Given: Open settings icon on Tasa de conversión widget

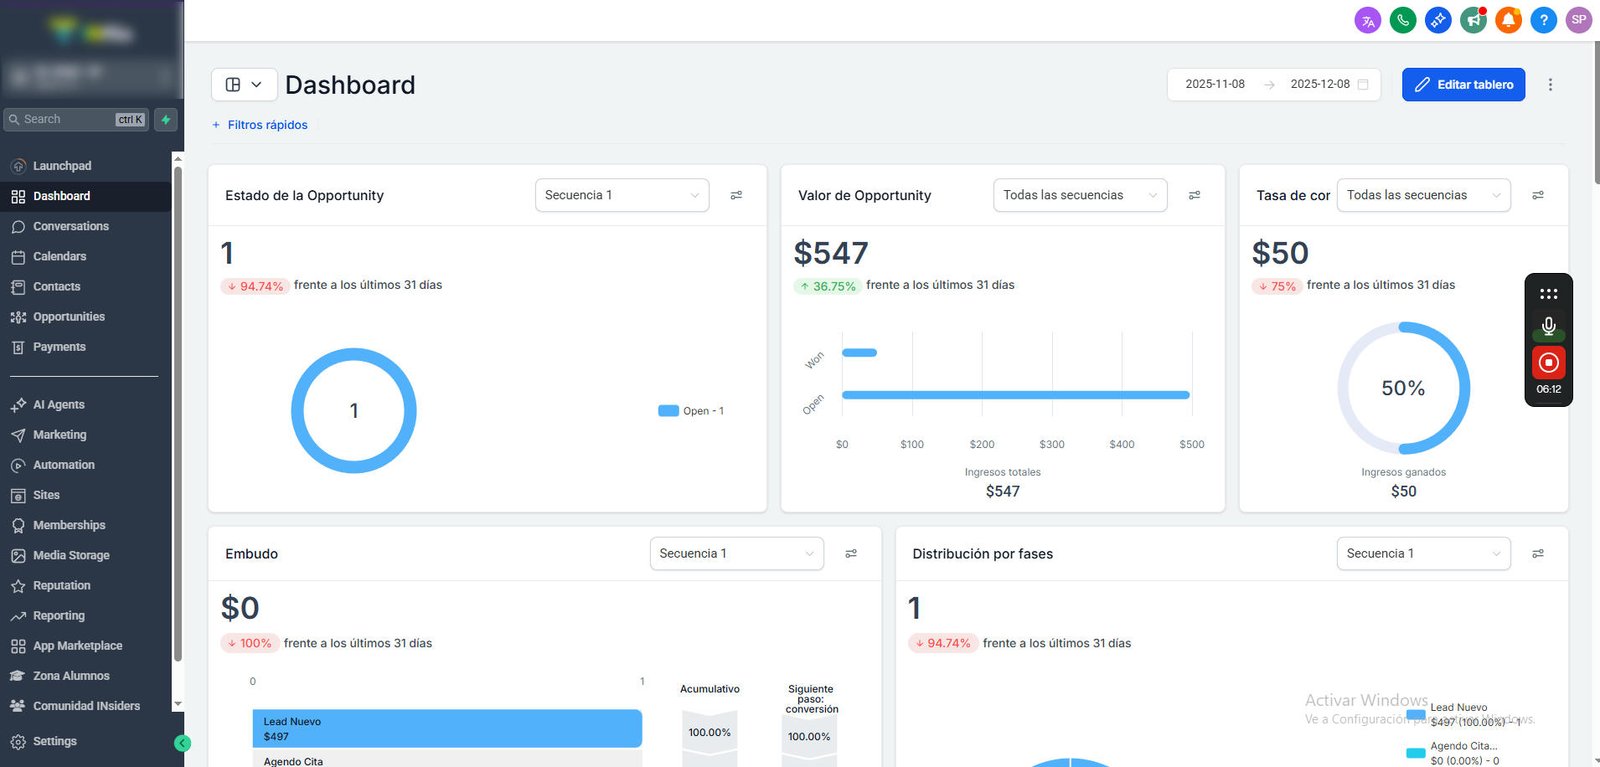Looking at the screenshot, I should coord(1538,195).
